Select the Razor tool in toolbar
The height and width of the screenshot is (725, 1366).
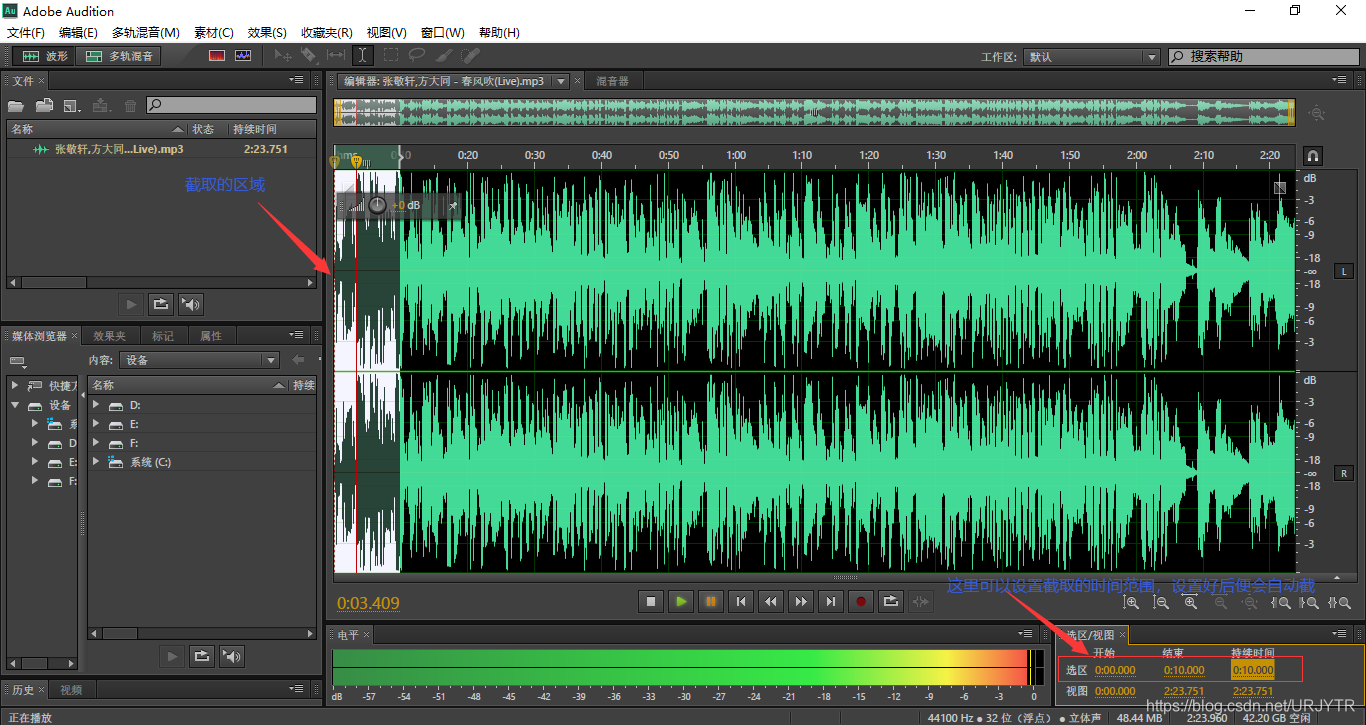click(309, 56)
